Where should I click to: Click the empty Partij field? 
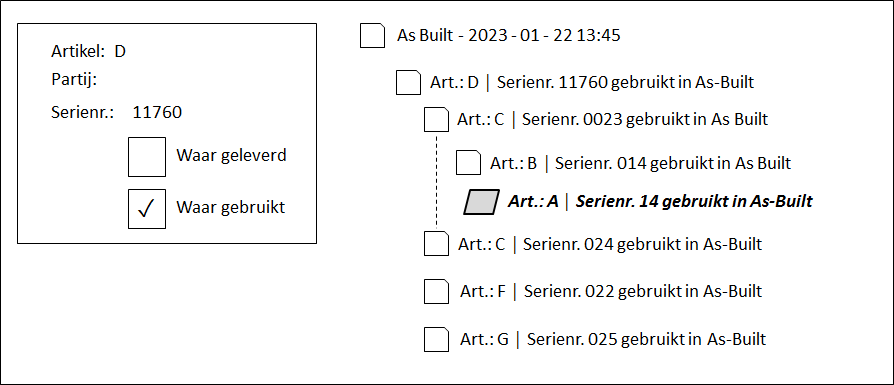point(171,80)
